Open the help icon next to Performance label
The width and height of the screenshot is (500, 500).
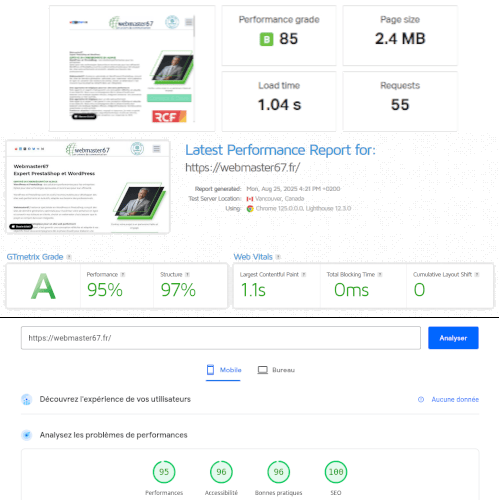click(123, 274)
